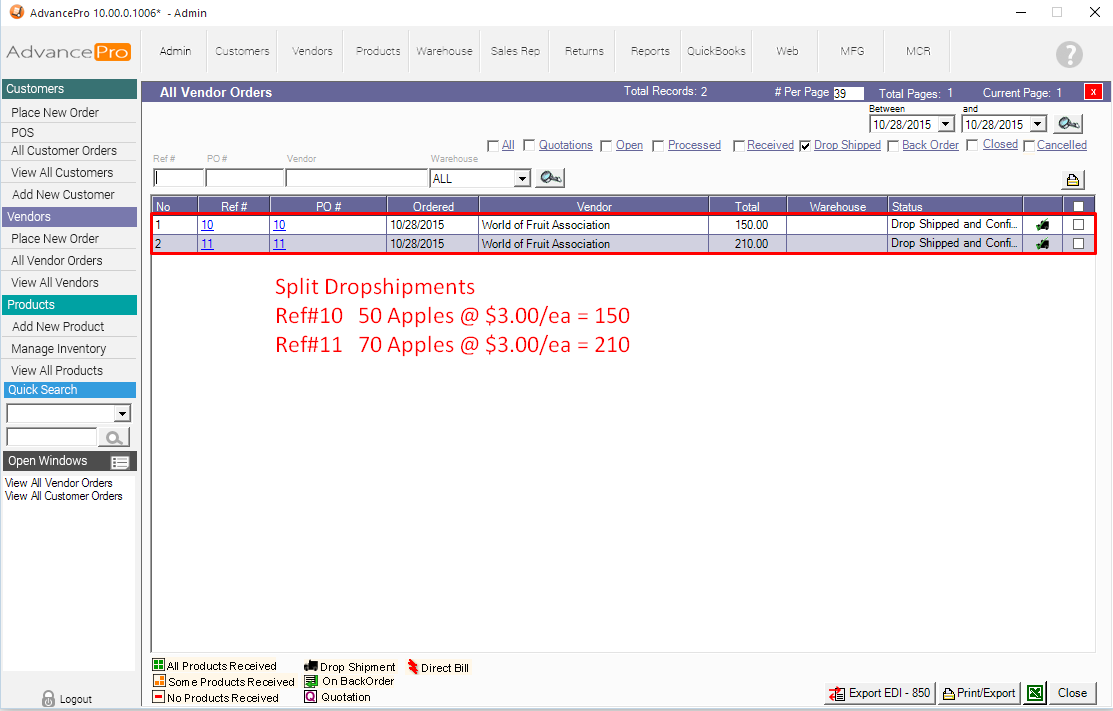The height and width of the screenshot is (711, 1113).
Task: Click the Export EDI - 850 button
Action: click(879, 693)
